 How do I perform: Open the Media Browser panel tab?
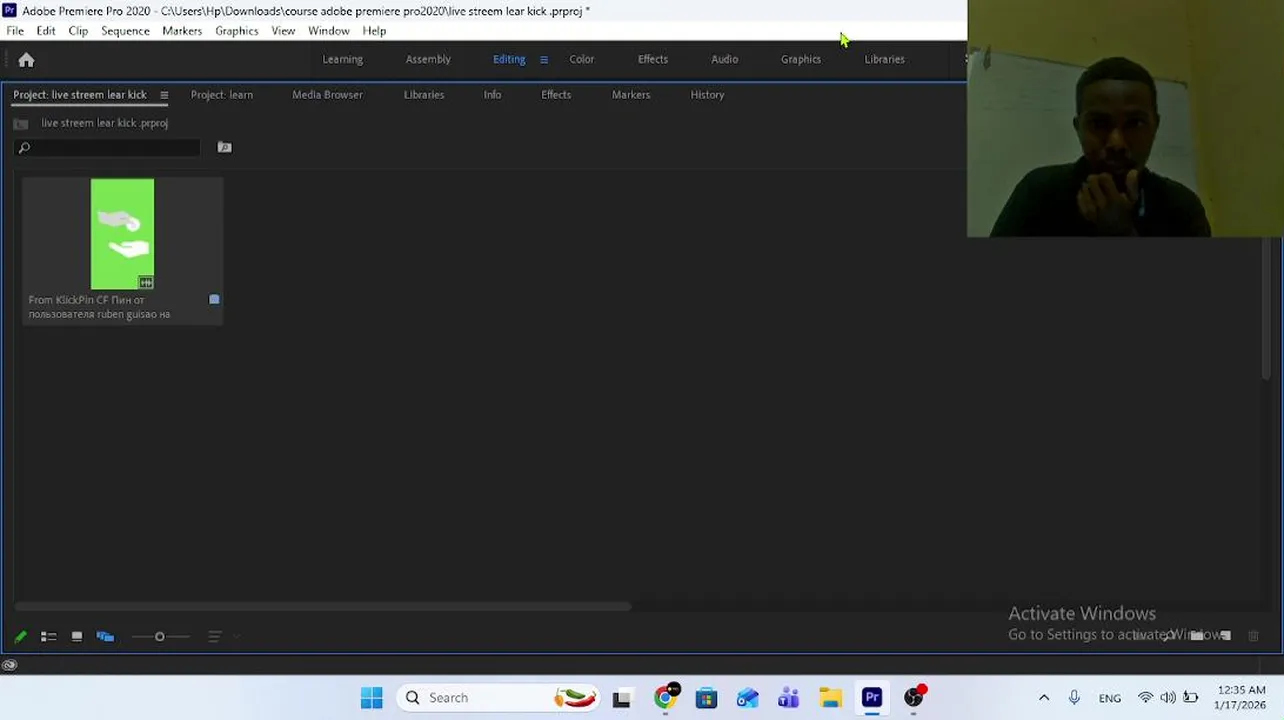[x=327, y=95]
